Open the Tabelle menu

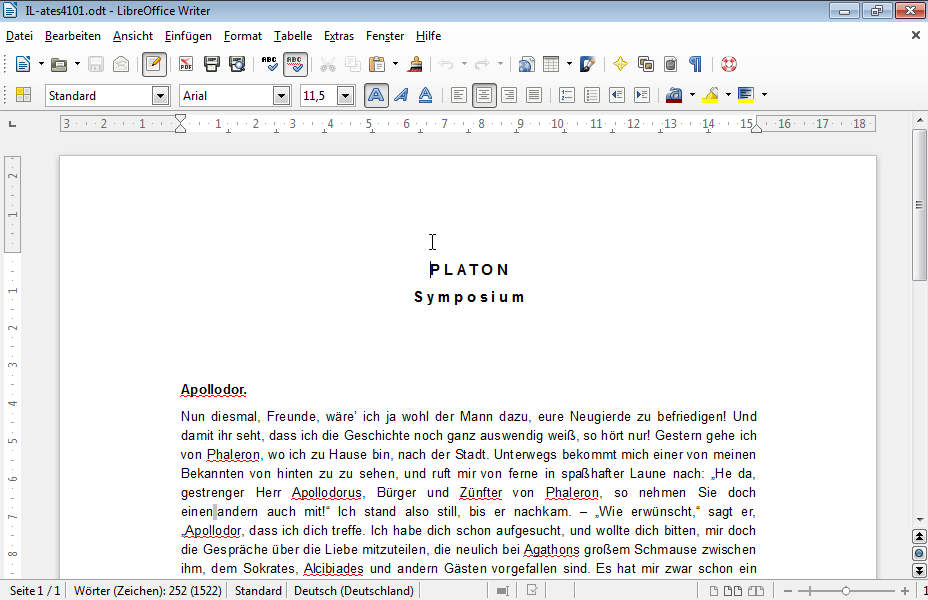click(x=293, y=36)
